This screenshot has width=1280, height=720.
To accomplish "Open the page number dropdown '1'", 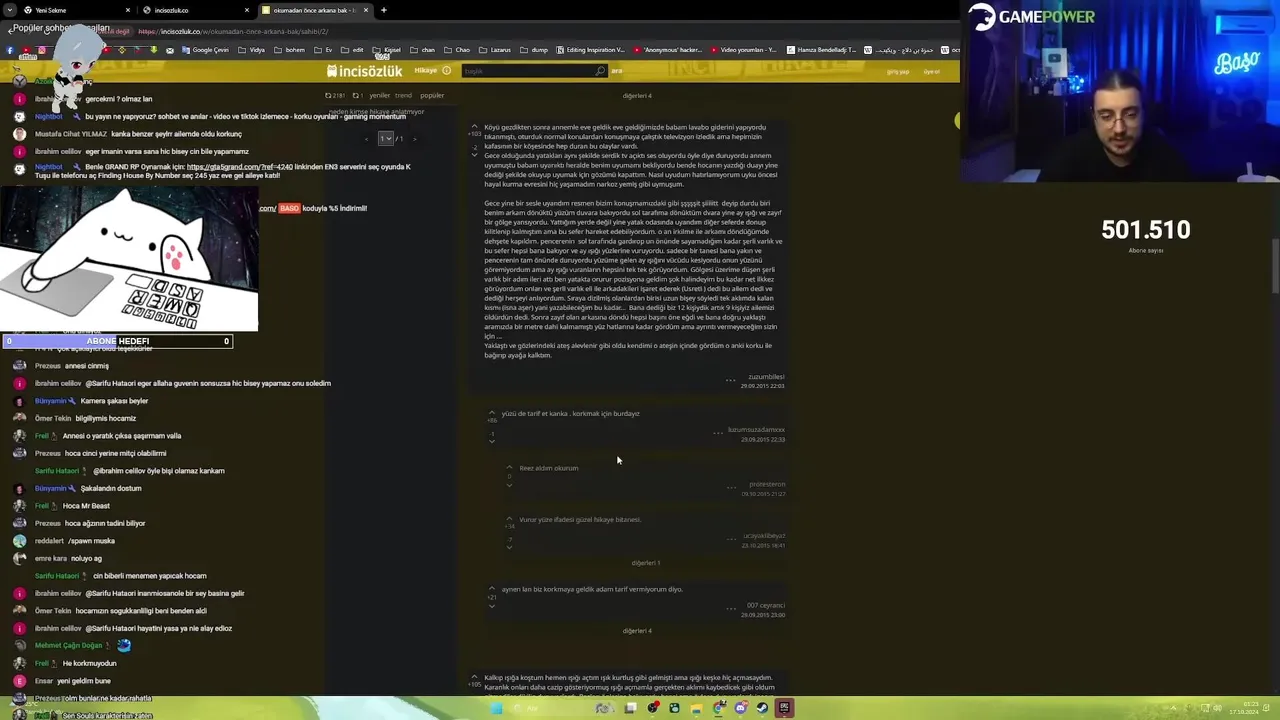I will pos(385,138).
